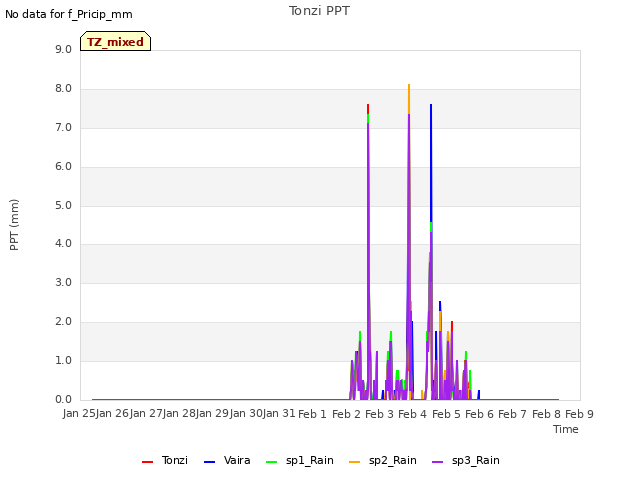Screen dimensions: 640x480
Task: Click the Feb 2 x-axis tick label
Action: [x=346, y=414]
